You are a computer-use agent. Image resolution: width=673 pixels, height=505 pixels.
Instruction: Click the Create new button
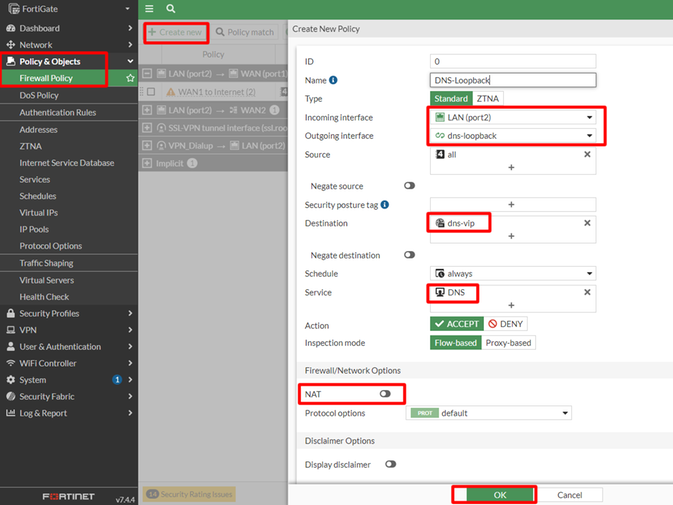coord(175,32)
